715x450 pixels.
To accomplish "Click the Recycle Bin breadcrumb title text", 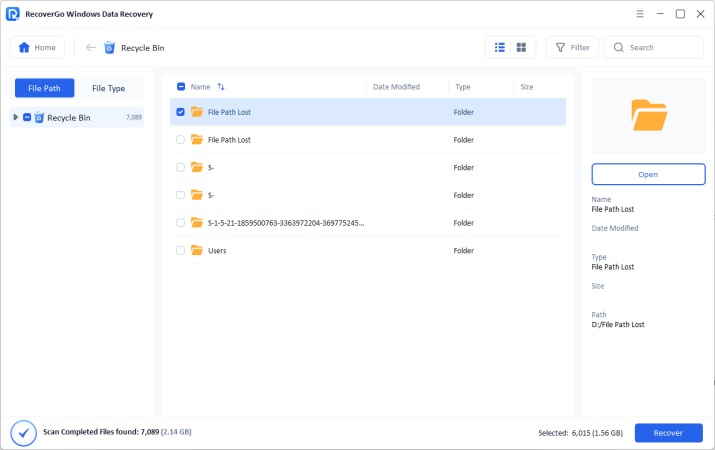I will click(143, 47).
